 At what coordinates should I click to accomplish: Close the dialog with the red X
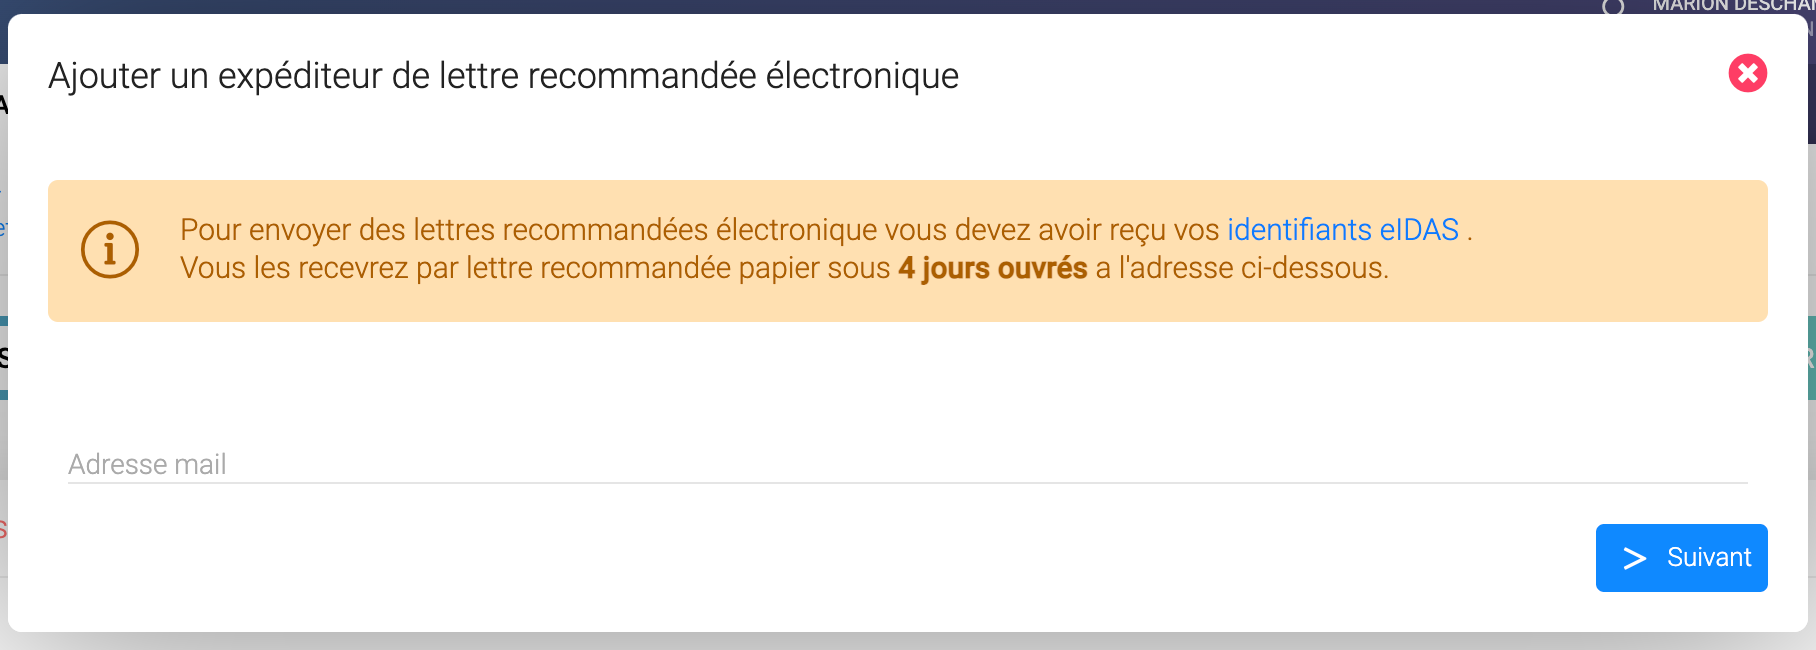[1747, 73]
